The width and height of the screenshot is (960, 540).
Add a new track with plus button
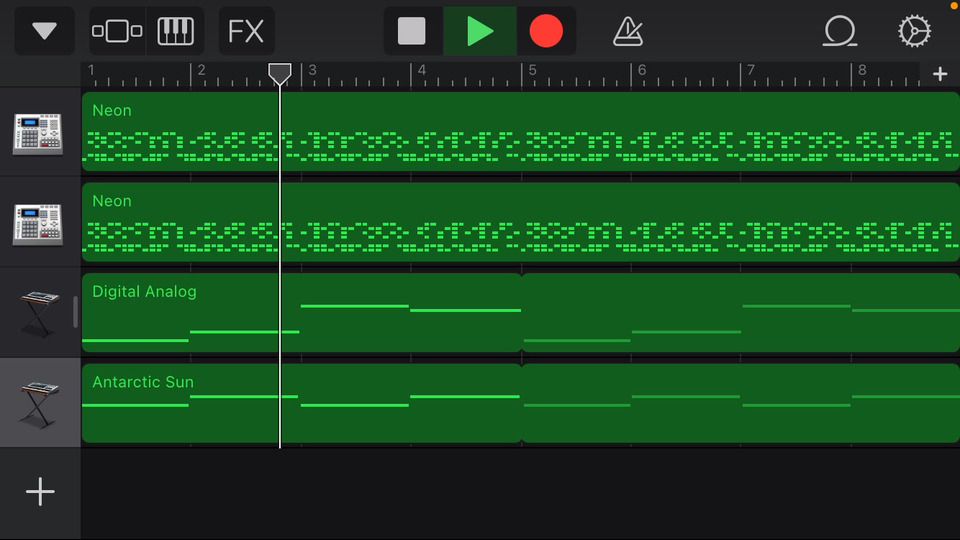[40, 492]
